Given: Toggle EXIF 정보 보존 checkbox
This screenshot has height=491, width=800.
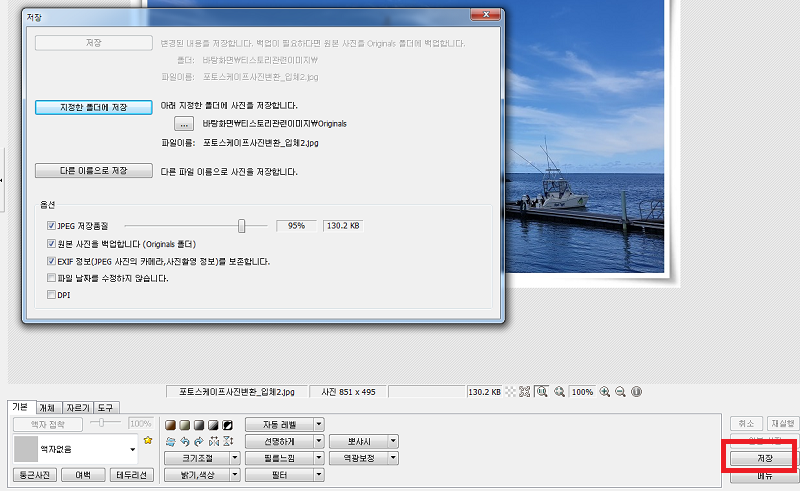Looking at the screenshot, I should tap(51, 261).
